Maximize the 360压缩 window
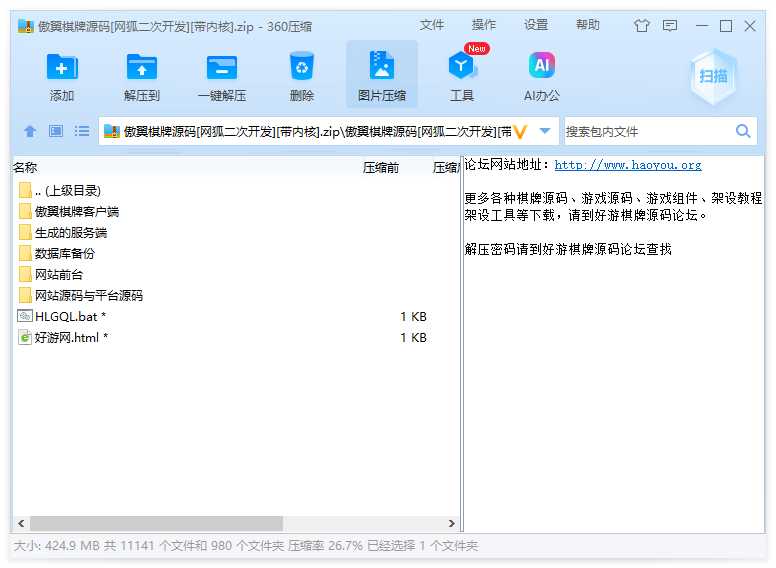The width and height of the screenshot is (776, 568). tap(726, 25)
